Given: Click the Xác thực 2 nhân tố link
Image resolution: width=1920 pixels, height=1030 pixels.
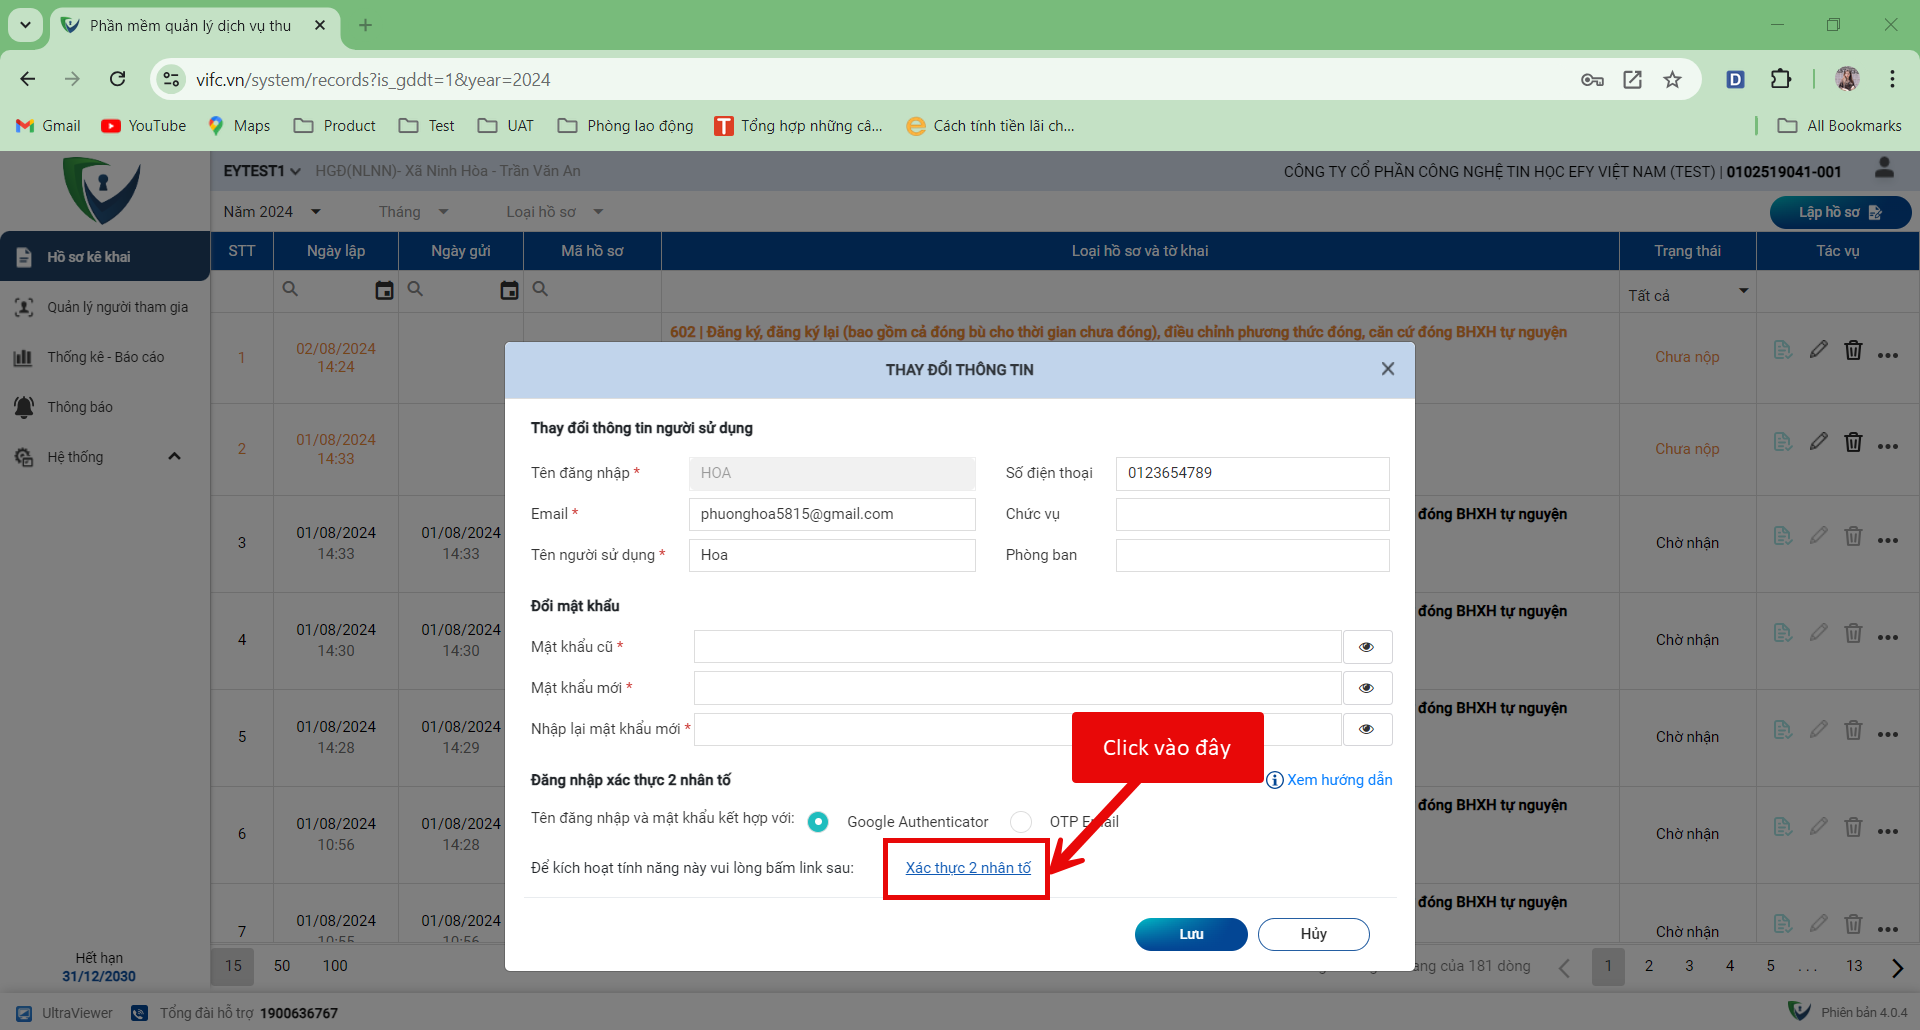Looking at the screenshot, I should pyautogui.click(x=967, y=868).
